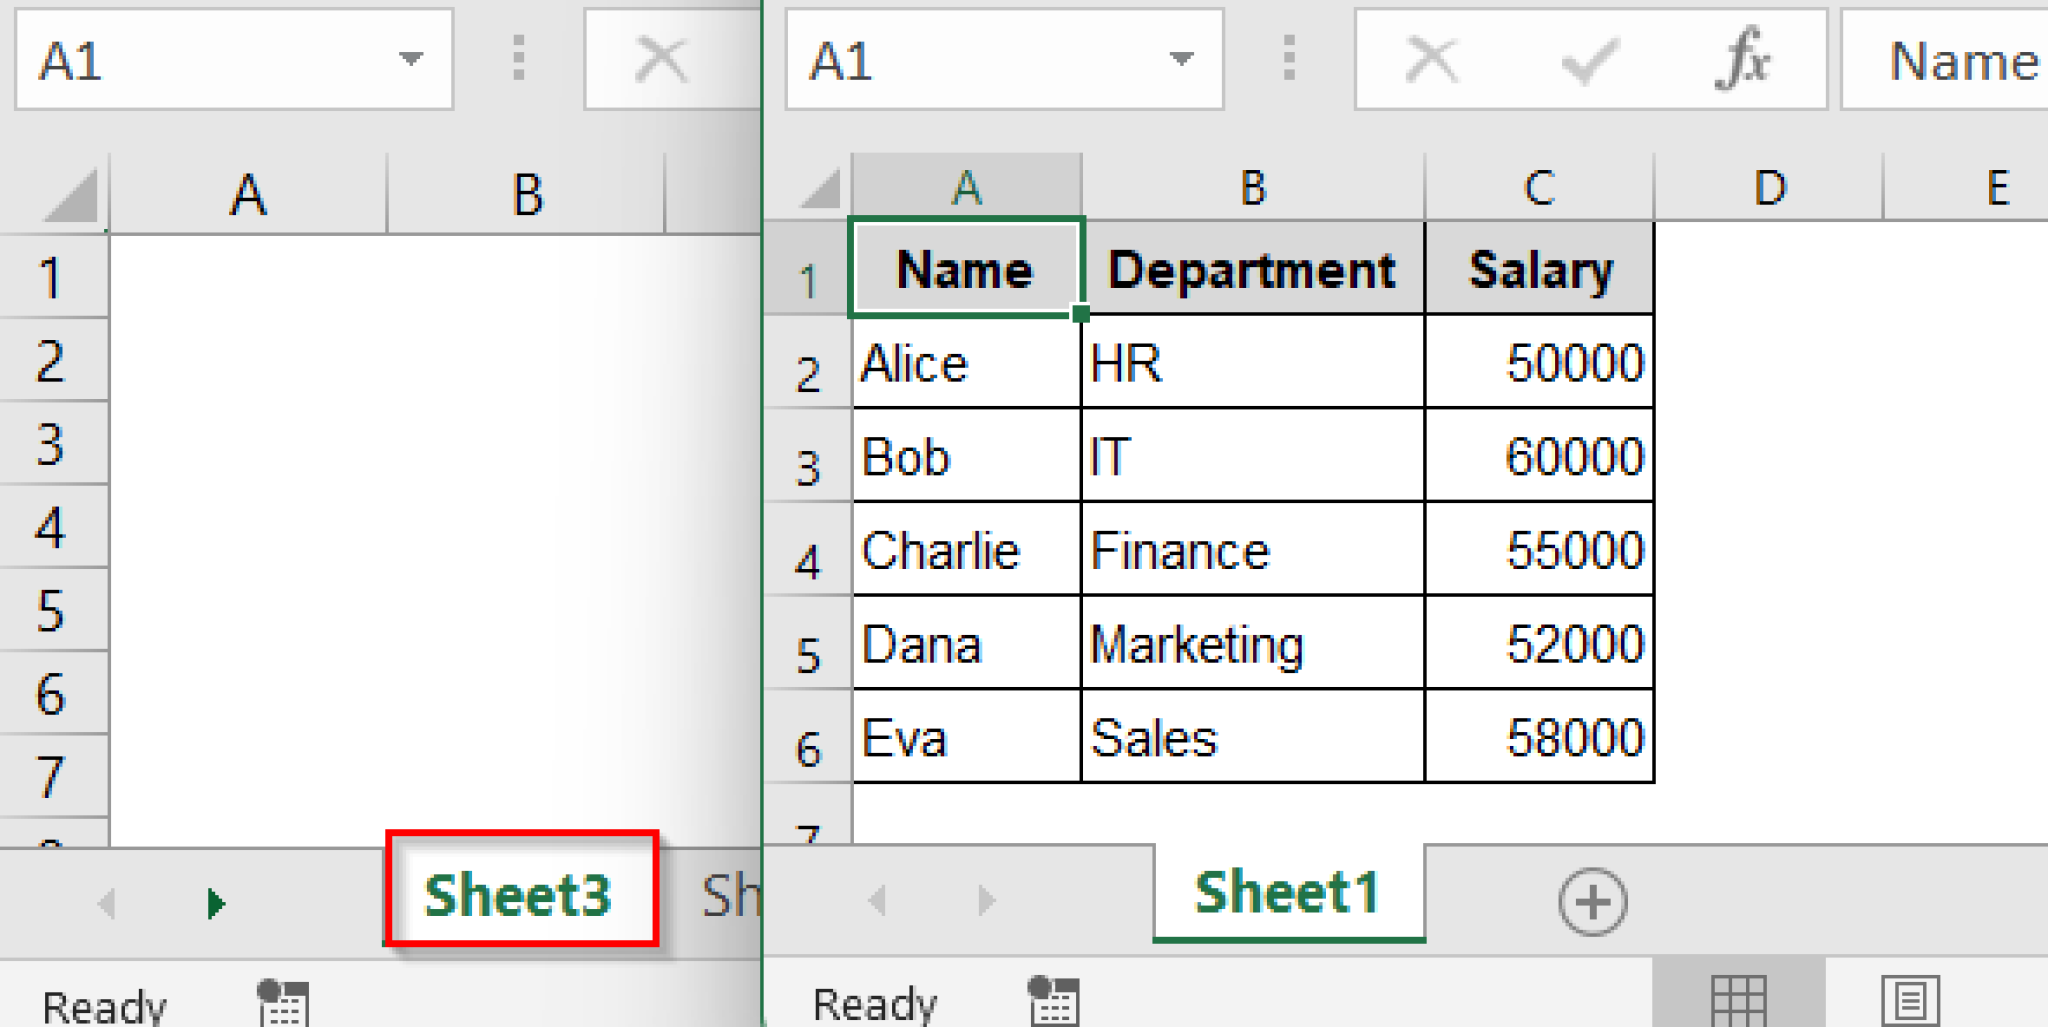Image resolution: width=2048 pixels, height=1027 pixels.
Task: Open the Name Box dropdown in left window
Action: 410,59
